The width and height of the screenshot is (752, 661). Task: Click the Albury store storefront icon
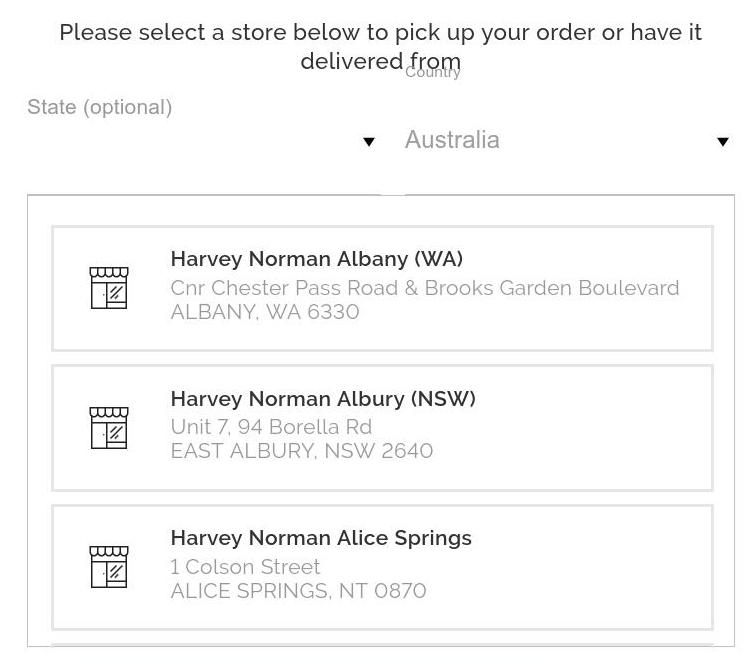(109, 428)
